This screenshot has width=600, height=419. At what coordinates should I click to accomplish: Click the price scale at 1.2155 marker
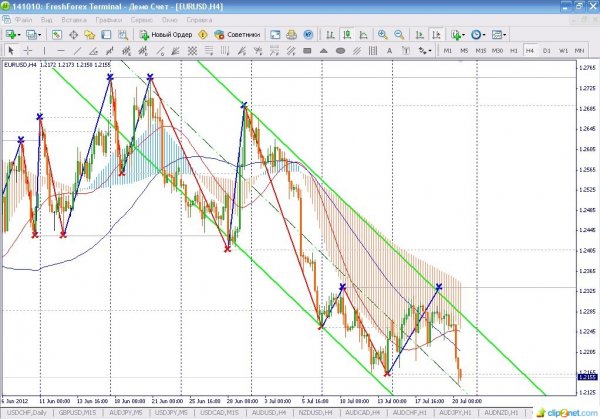tap(586, 378)
